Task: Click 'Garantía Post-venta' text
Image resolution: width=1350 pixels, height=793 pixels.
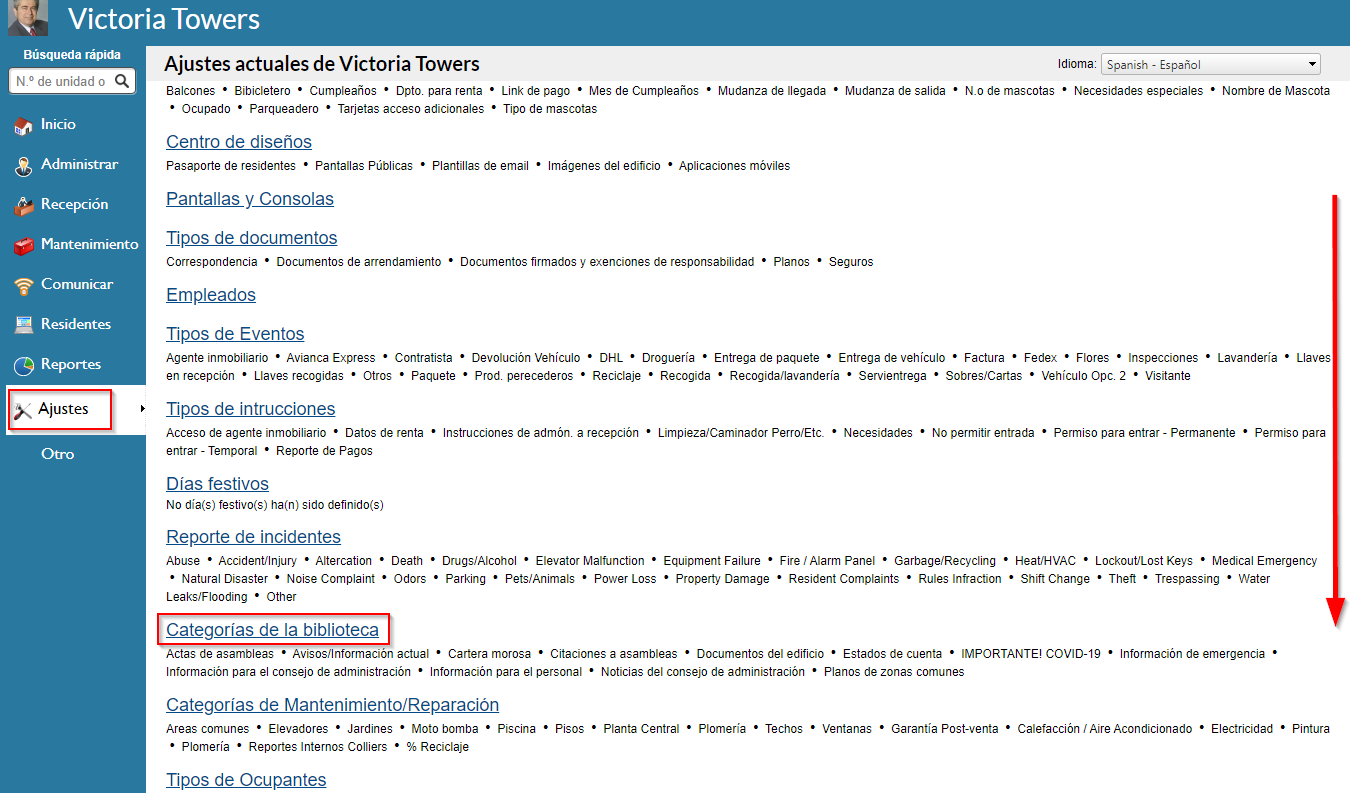Action: pyautogui.click(x=945, y=729)
